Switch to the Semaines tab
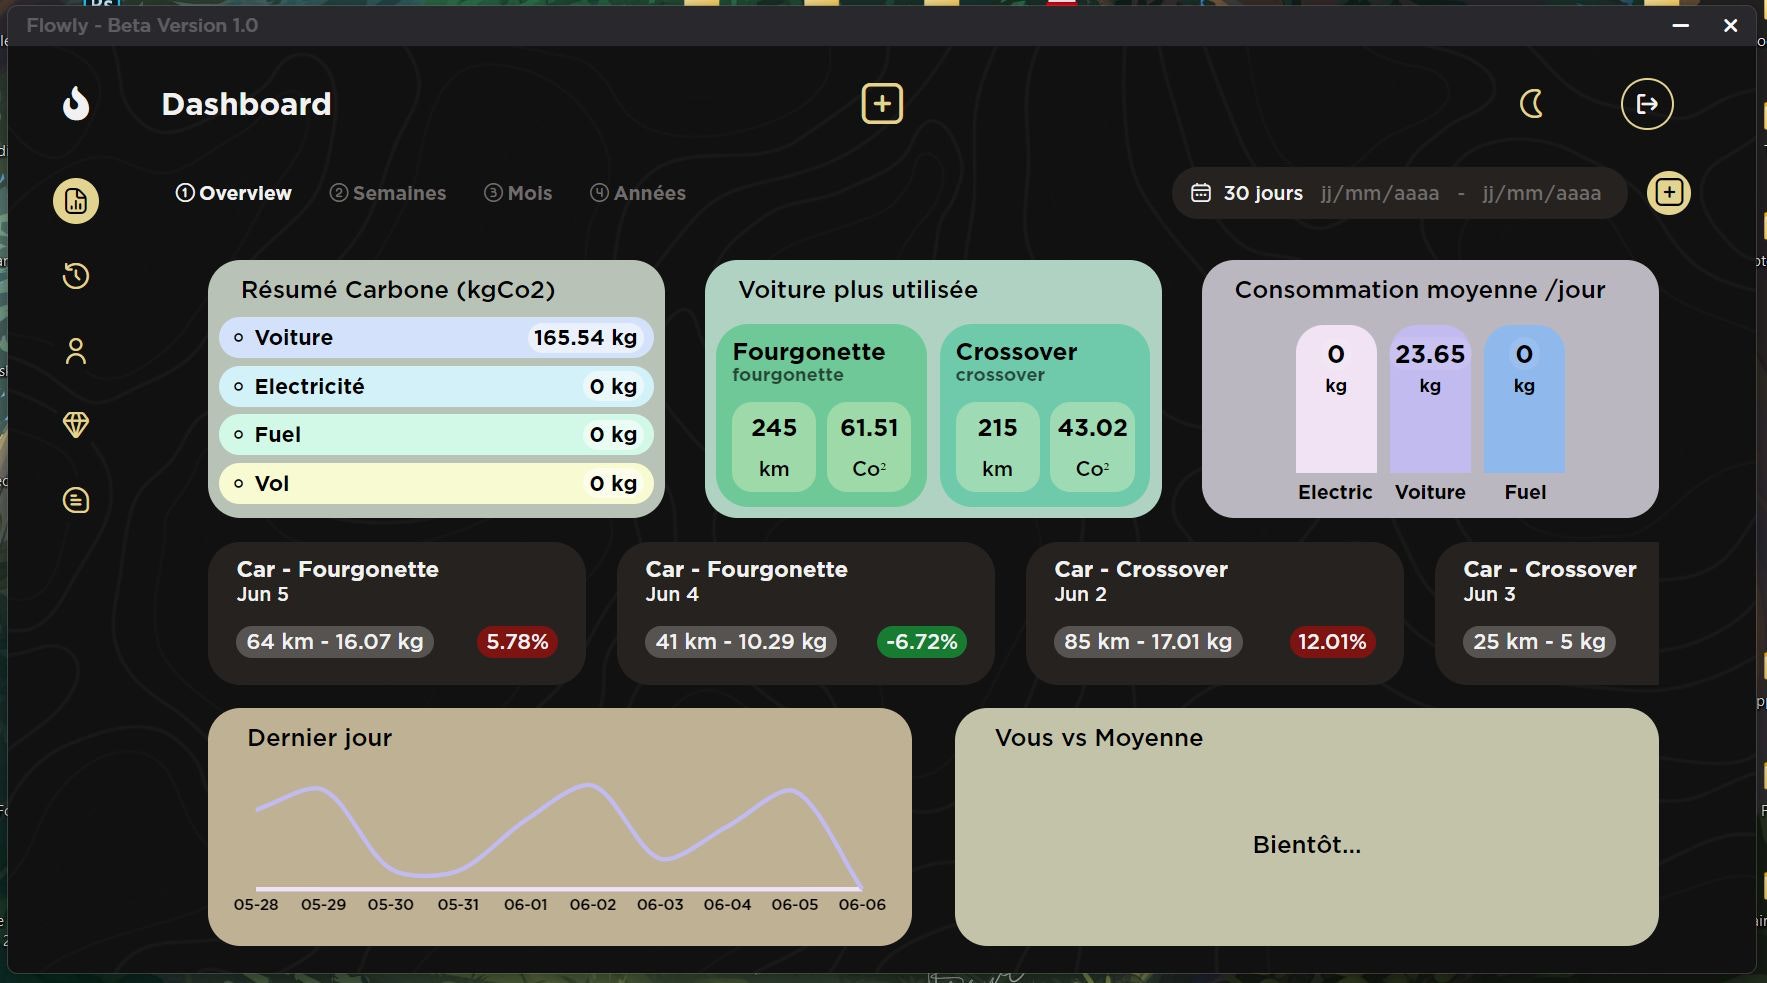This screenshot has width=1767, height=983. tap(388, 193)
